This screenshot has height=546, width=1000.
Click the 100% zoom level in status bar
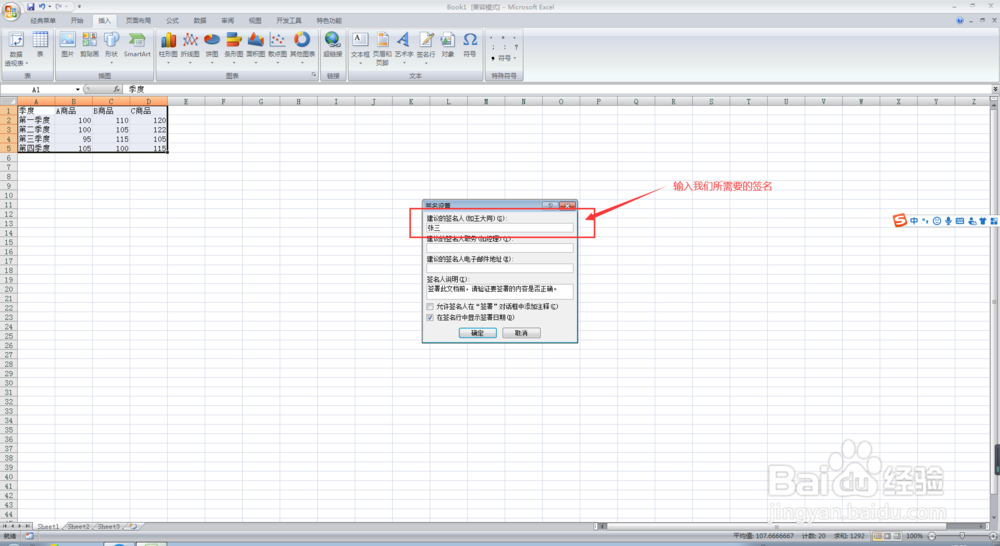[915, 536]
